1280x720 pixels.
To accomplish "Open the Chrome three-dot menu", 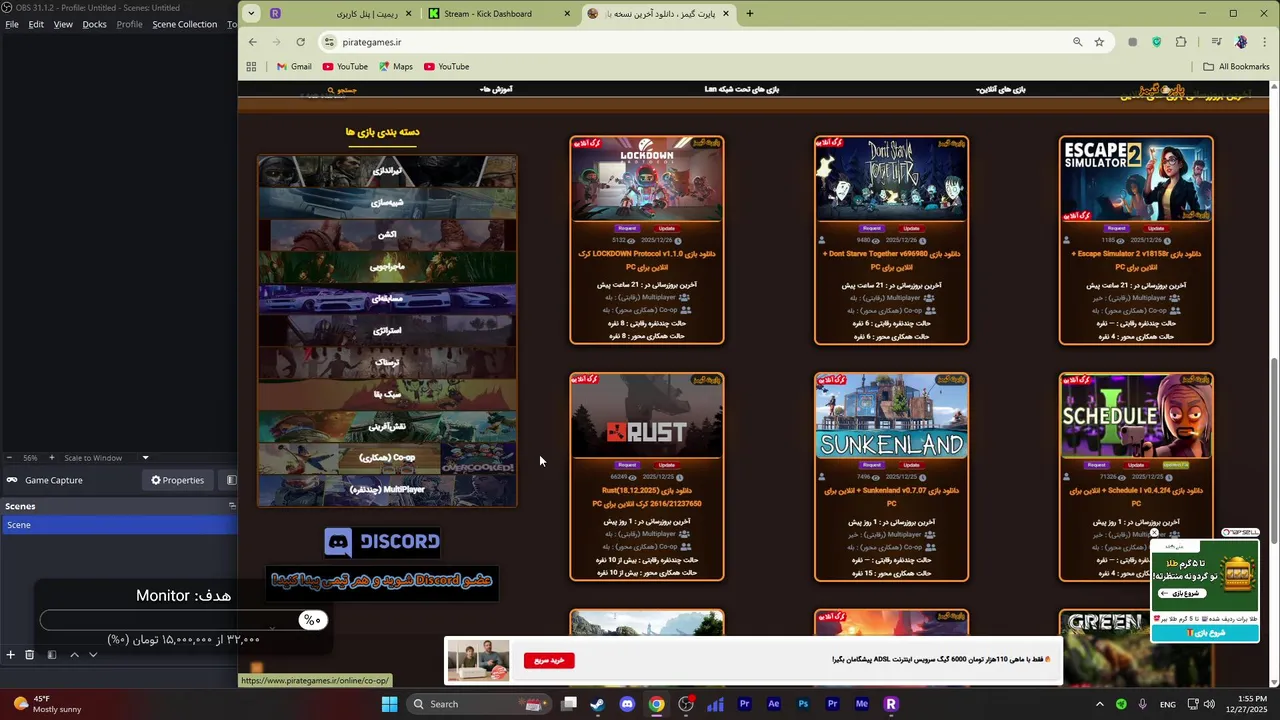I will point(1265,42).
